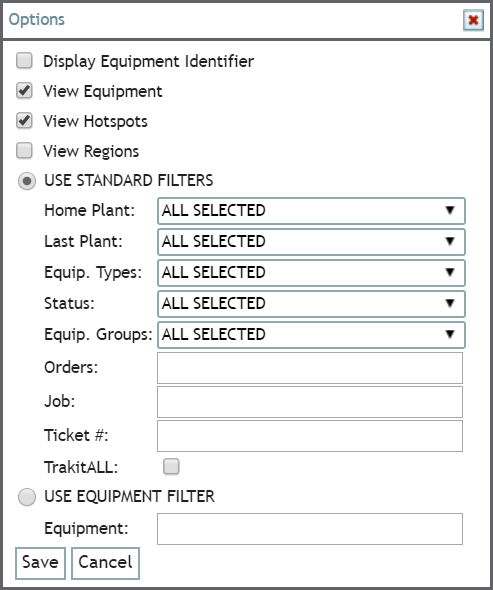Click the Orders text field
The height and width of the screenshot is (590, 493).
310,368
